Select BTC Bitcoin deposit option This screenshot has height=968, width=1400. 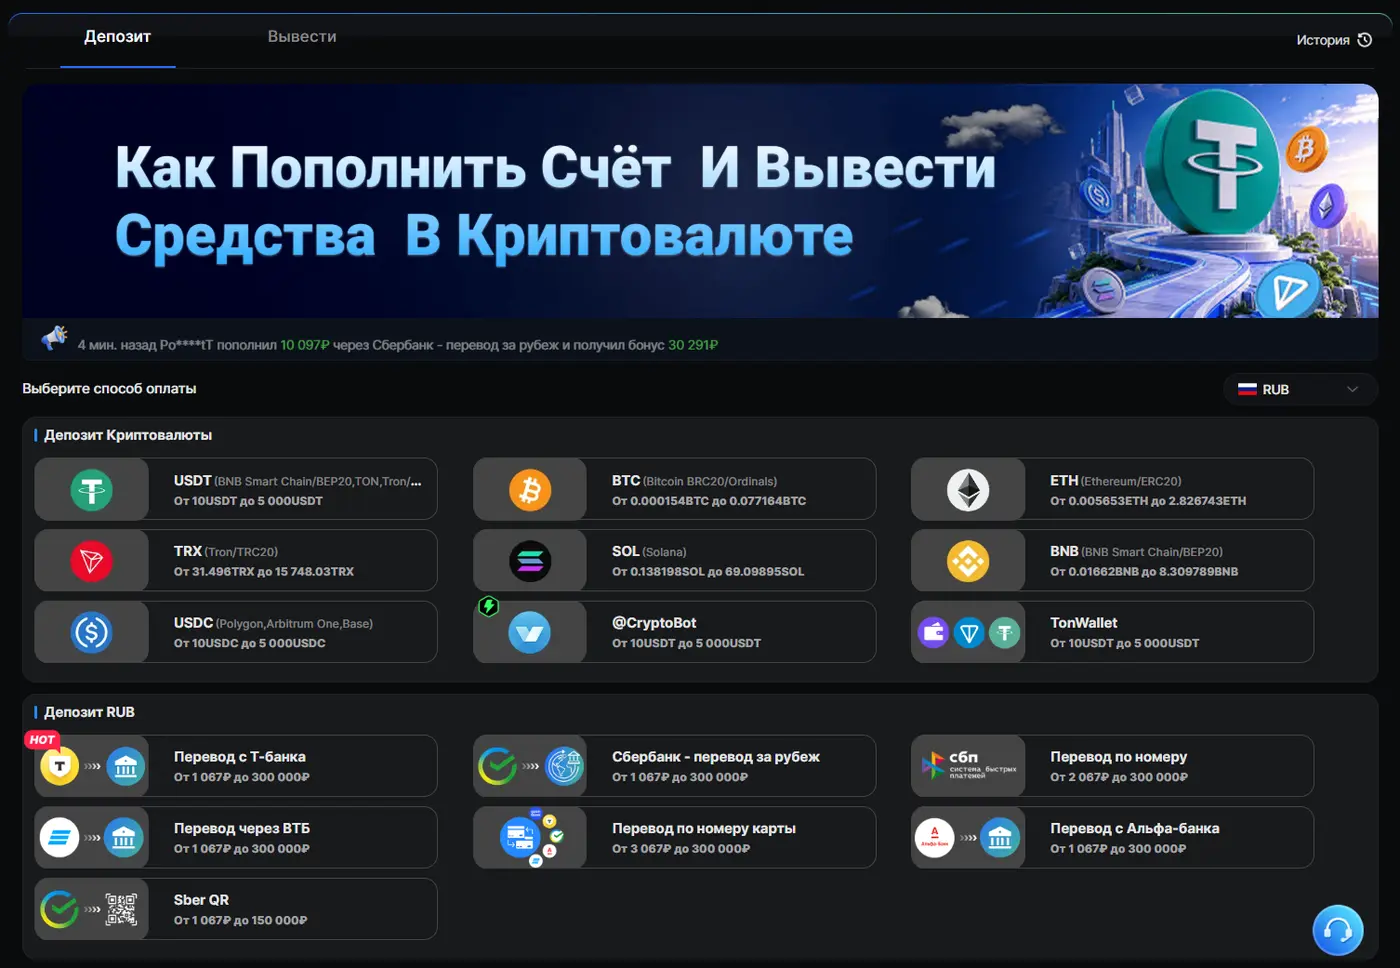(x=674, y=490)
